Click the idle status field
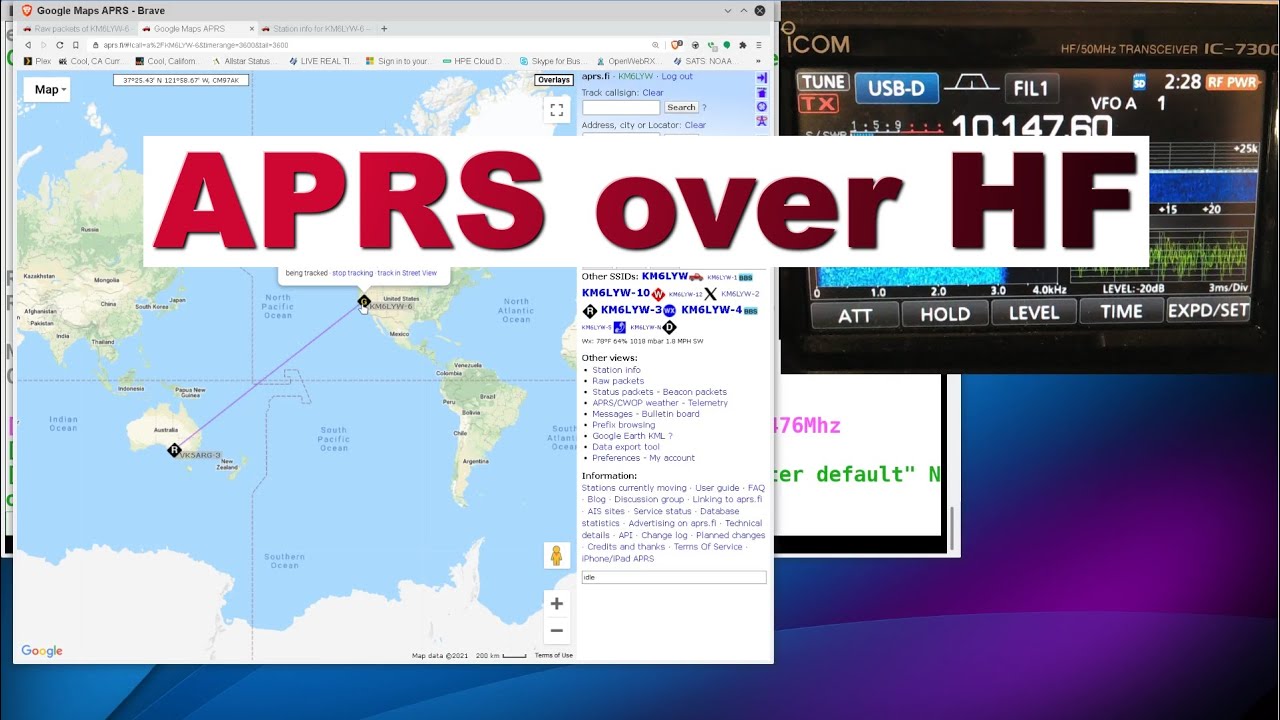1280x720 pixels. [674, 577]
